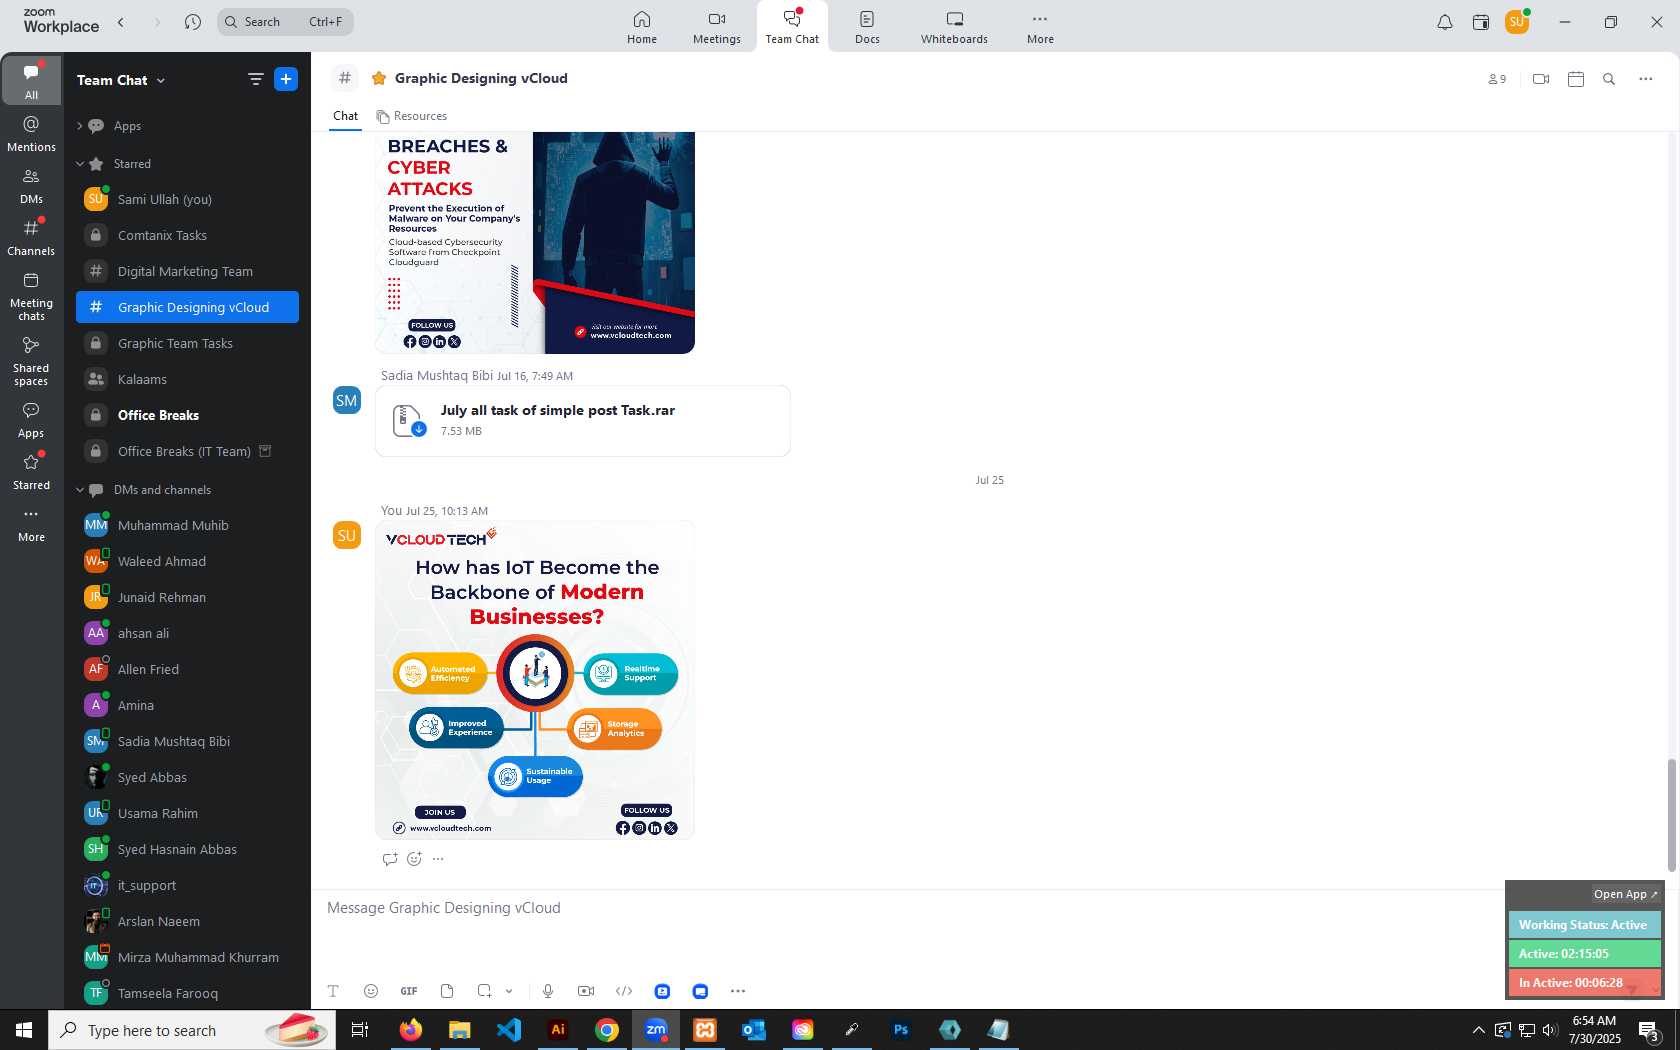Image resolution: width=1680 pixels, height=1050 pixels.
Task: Open the Whiteboards tab
Action: 954,27
